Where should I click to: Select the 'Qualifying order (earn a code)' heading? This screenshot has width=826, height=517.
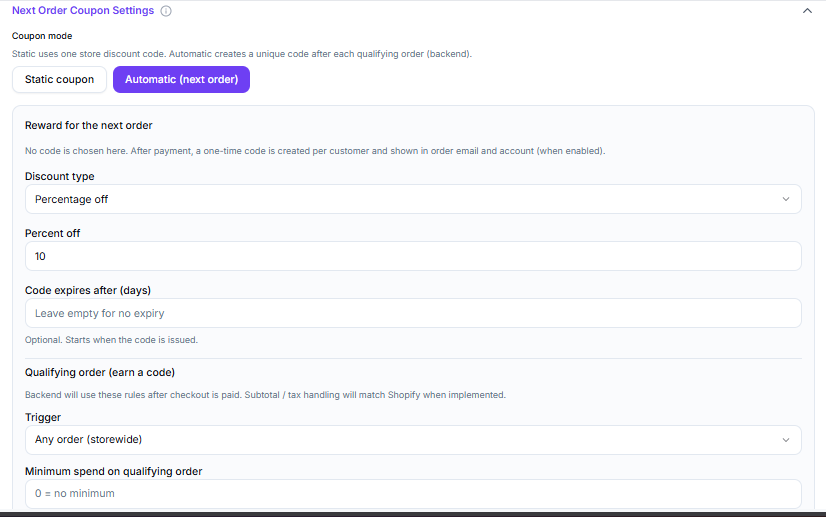[x=100, y=372]
